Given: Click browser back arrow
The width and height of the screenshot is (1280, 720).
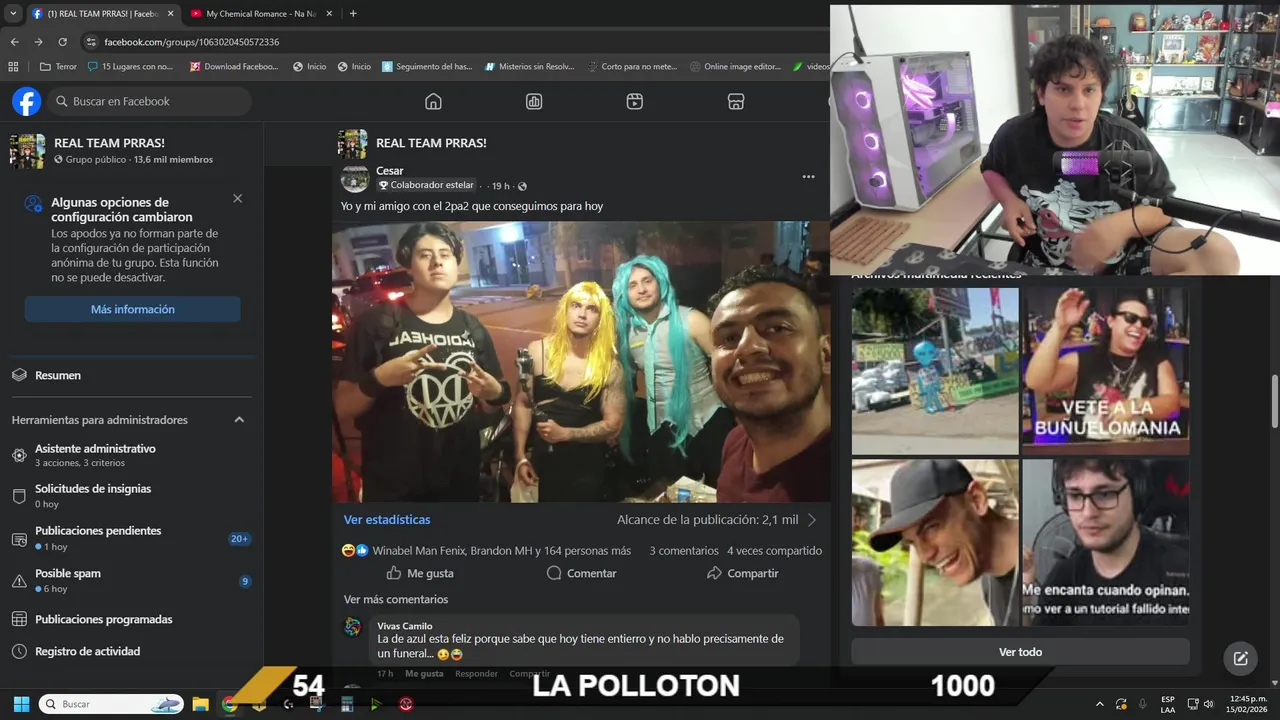Looking at the screenshot, I should 14,42.
